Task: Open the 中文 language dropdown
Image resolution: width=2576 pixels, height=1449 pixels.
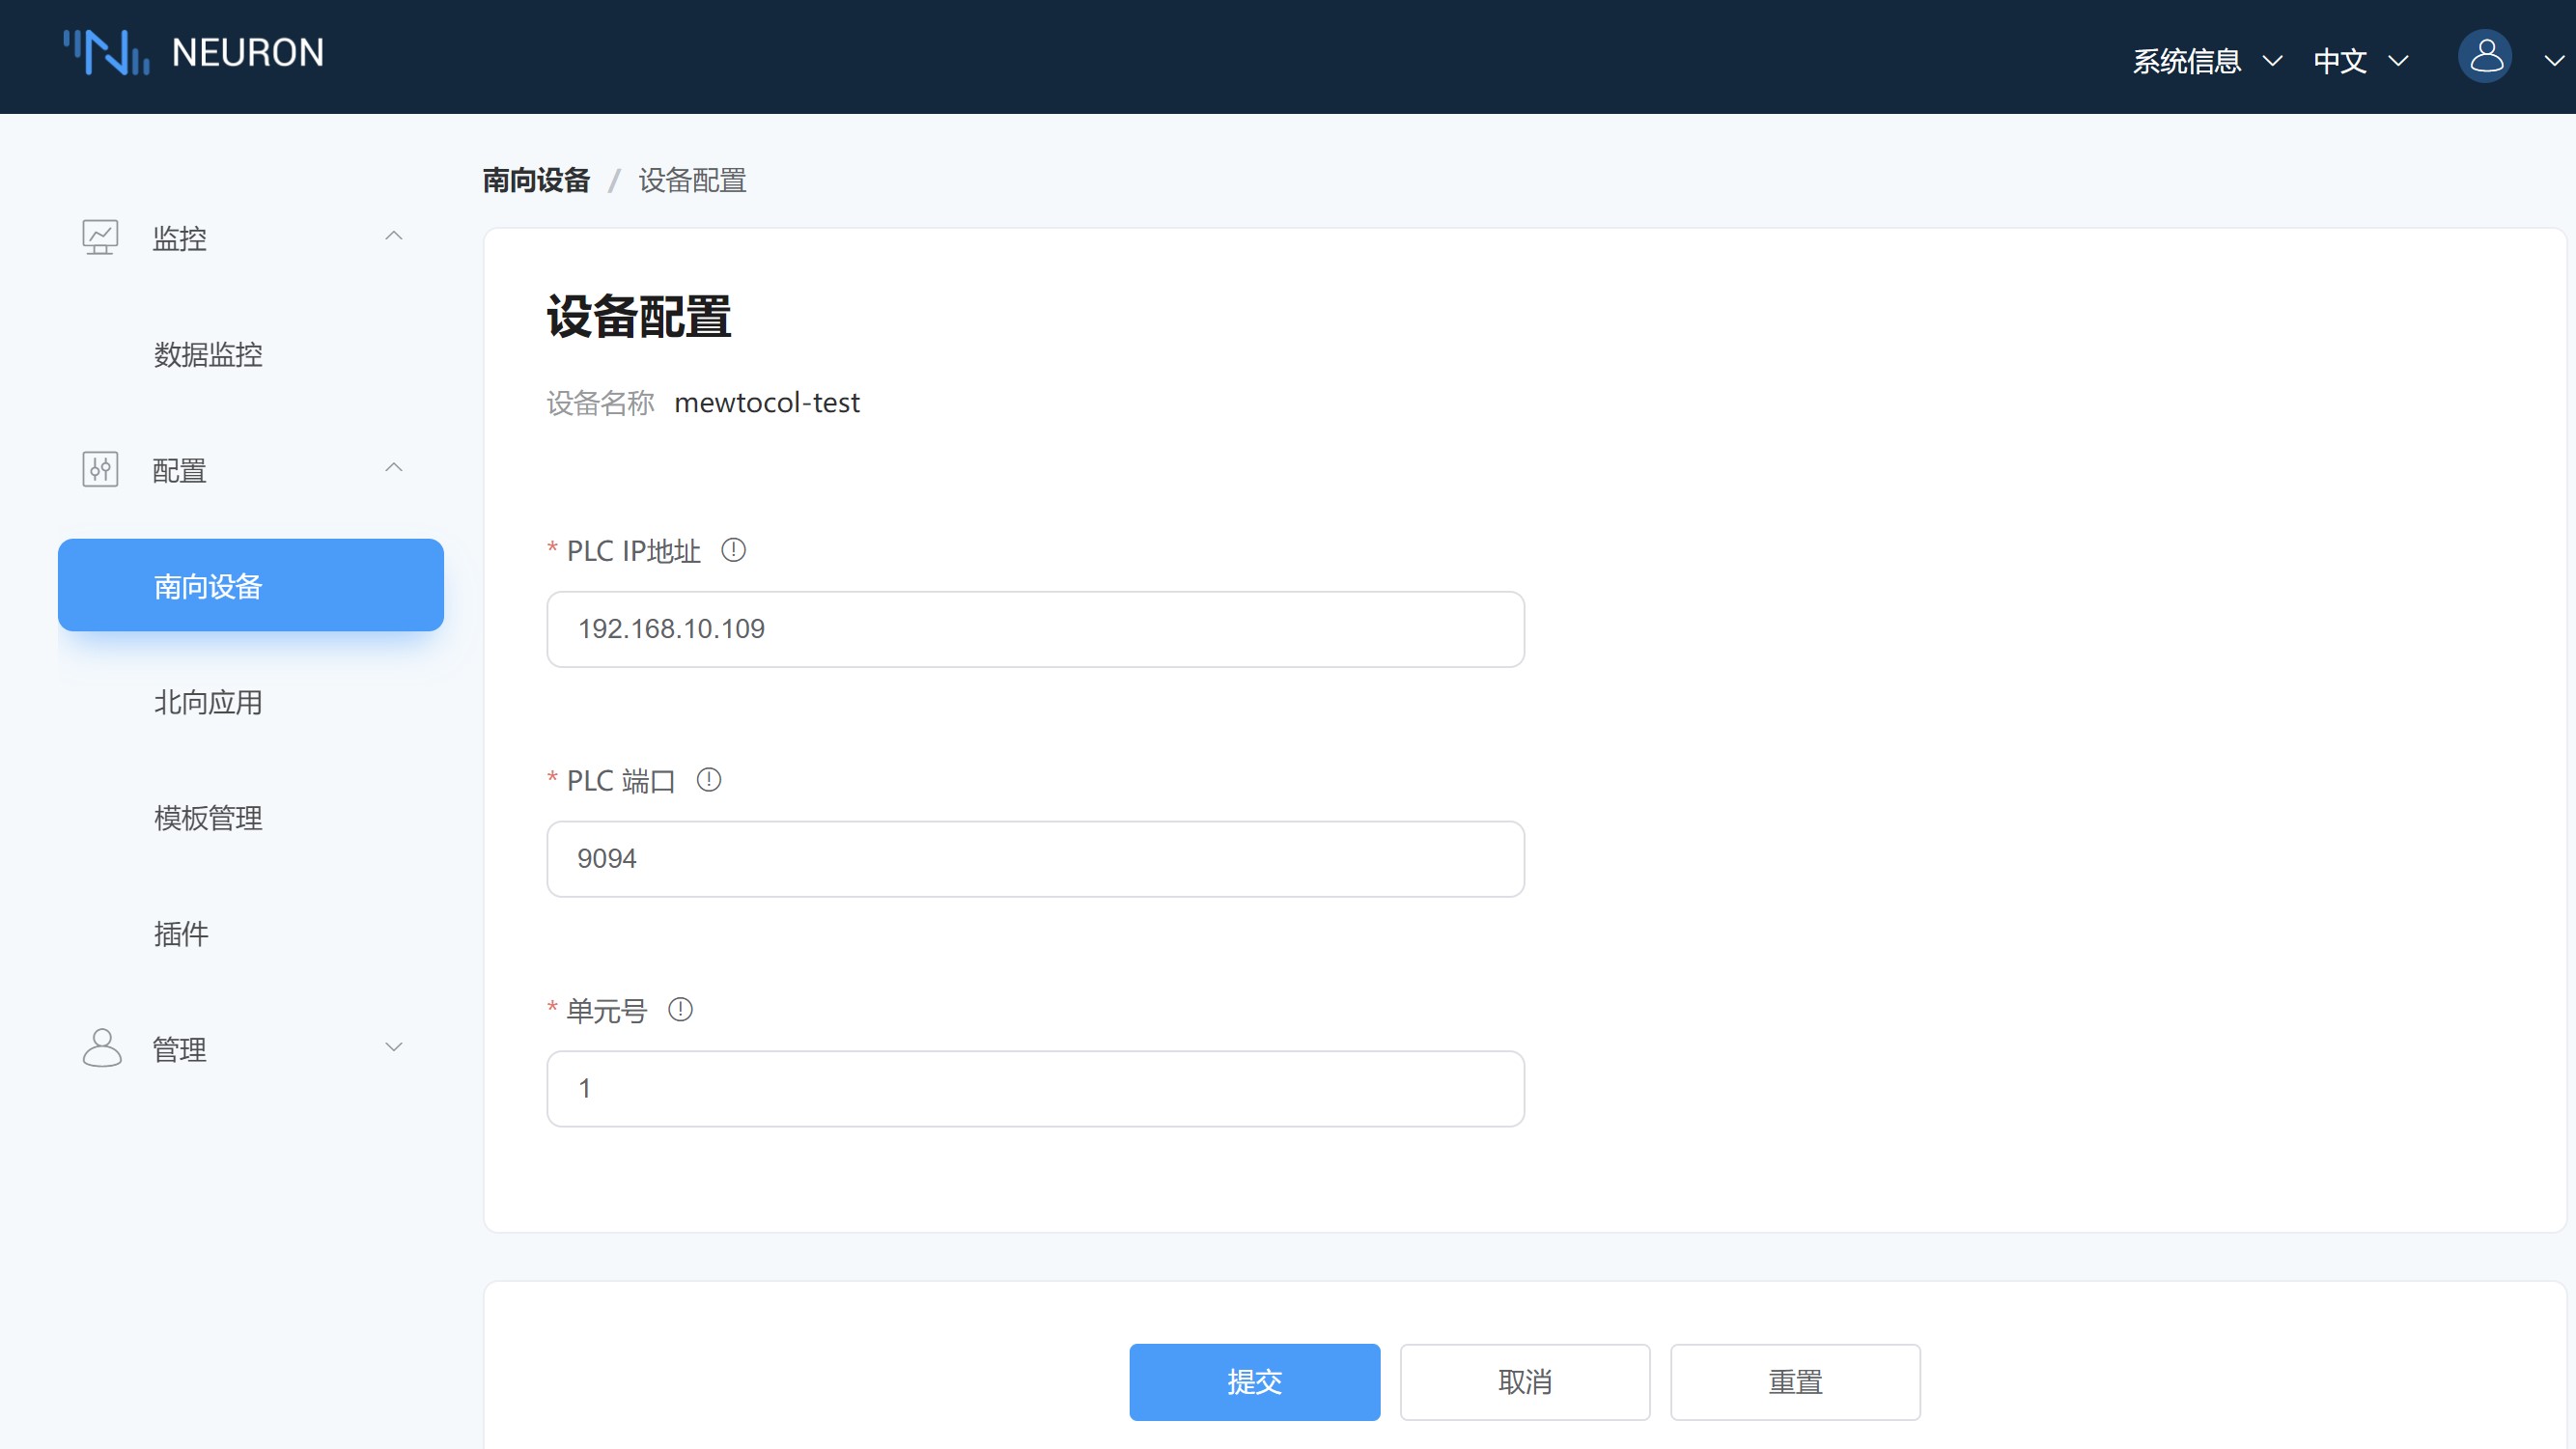Action: pos(2359,61)
